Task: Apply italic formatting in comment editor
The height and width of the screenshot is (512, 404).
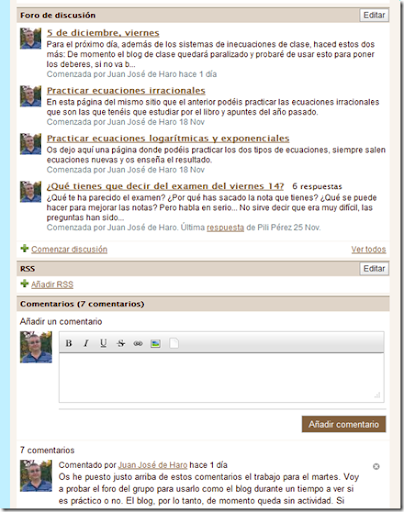Action: pyautogui.click(x=86, y=343)
